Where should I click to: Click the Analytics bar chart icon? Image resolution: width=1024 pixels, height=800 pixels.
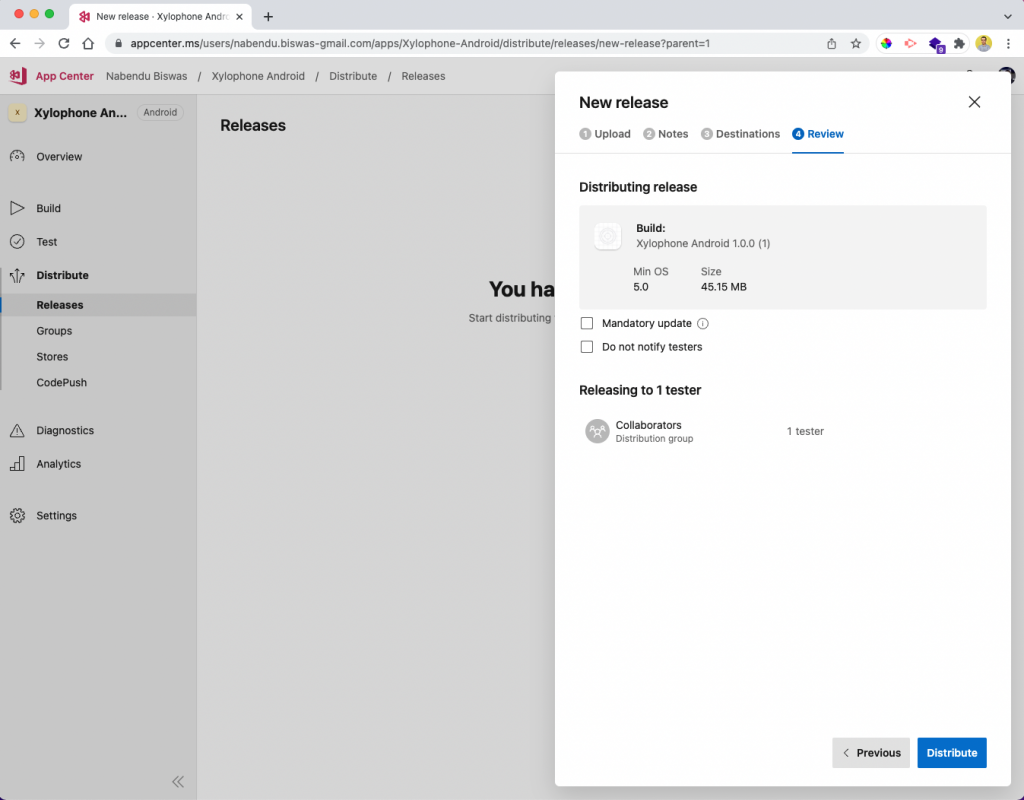point(17,464)
